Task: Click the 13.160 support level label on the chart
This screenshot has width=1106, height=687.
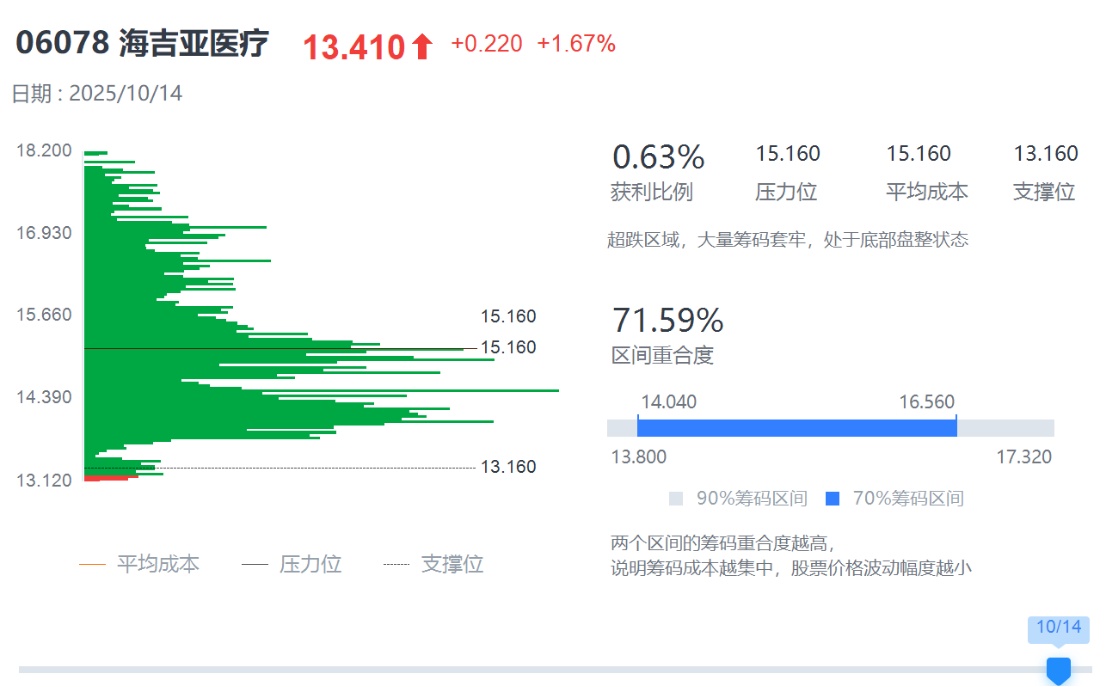Action: coord(508,467)
